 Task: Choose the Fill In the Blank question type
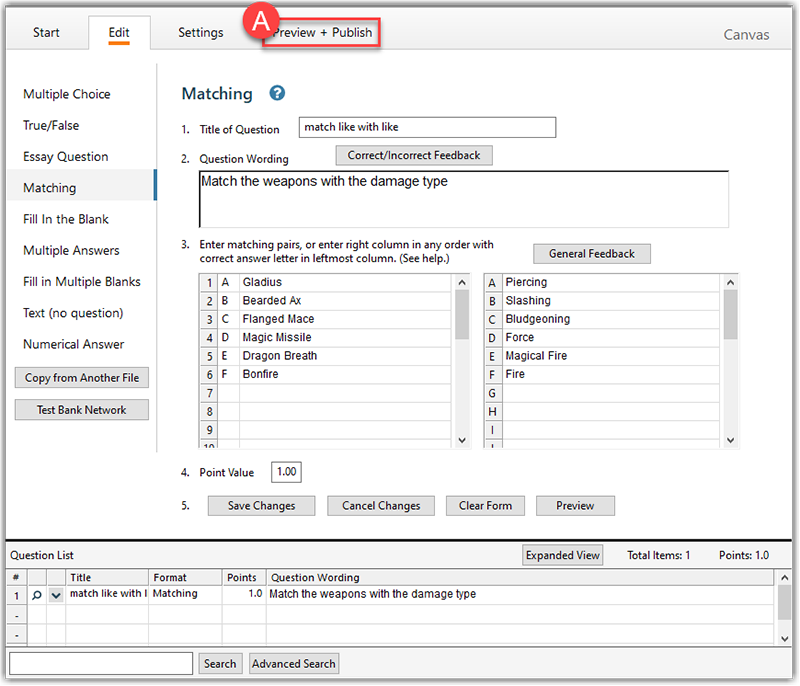(x=66, y=219)
